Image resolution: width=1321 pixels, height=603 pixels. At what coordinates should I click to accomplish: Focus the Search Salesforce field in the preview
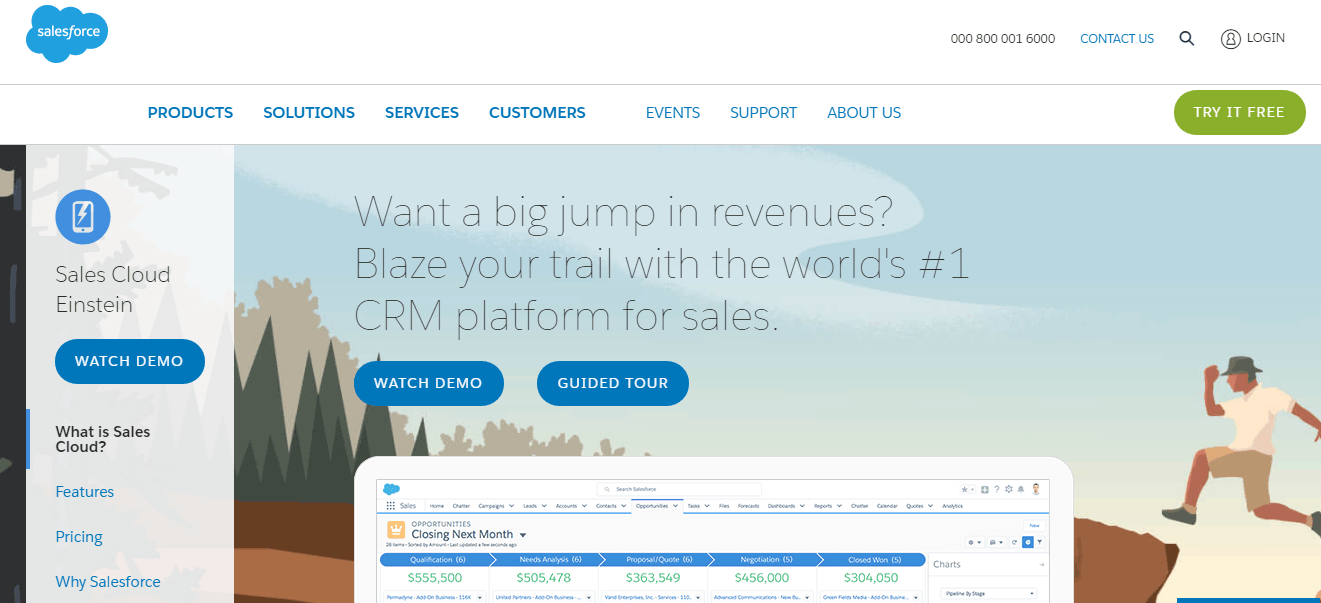click(679, 489)
